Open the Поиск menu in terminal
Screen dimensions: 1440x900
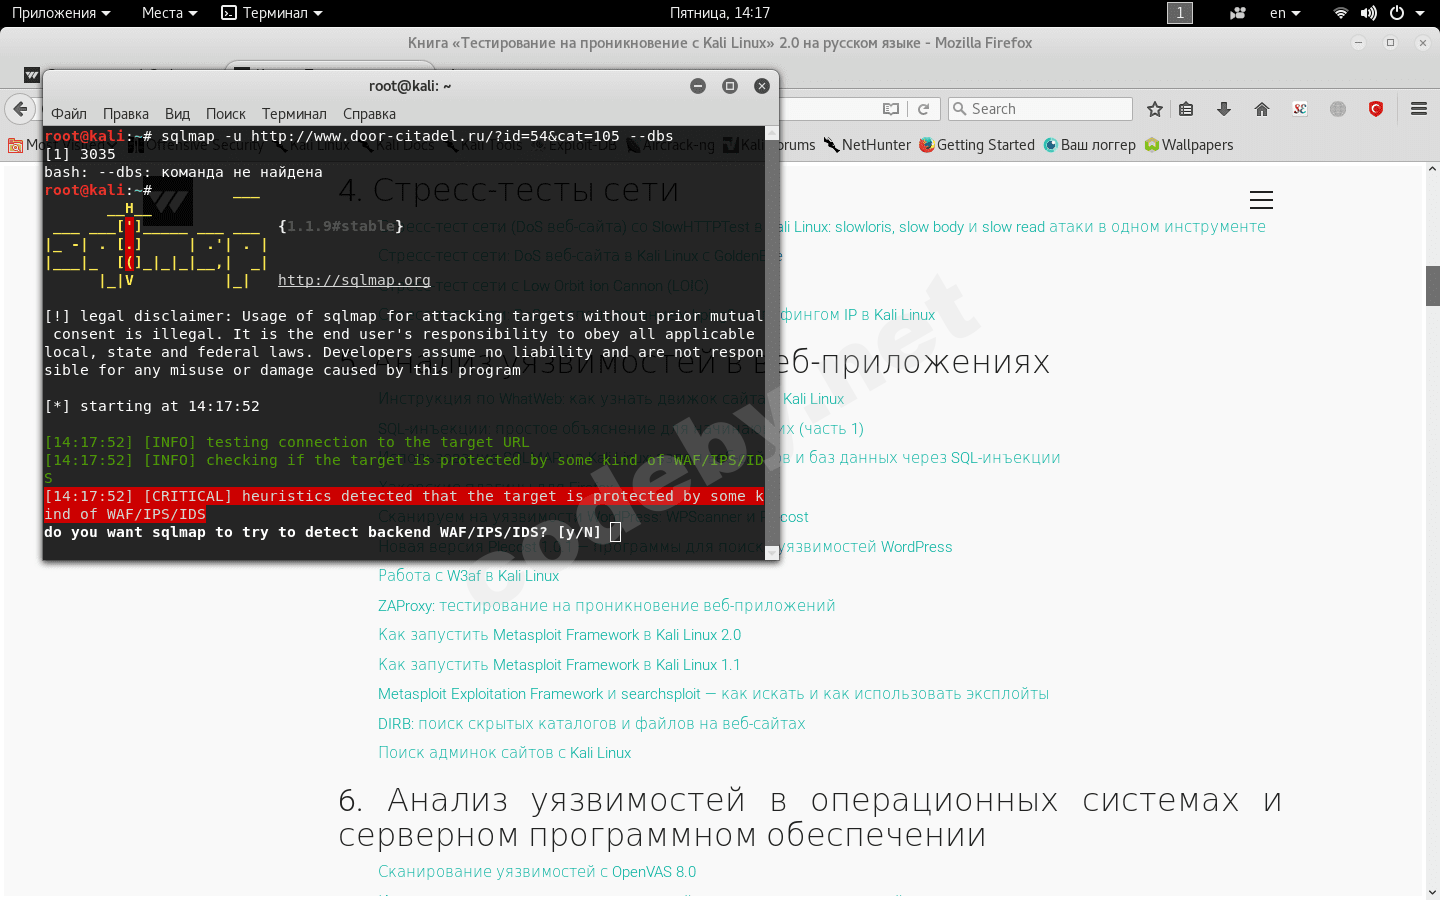pos(226,114)
